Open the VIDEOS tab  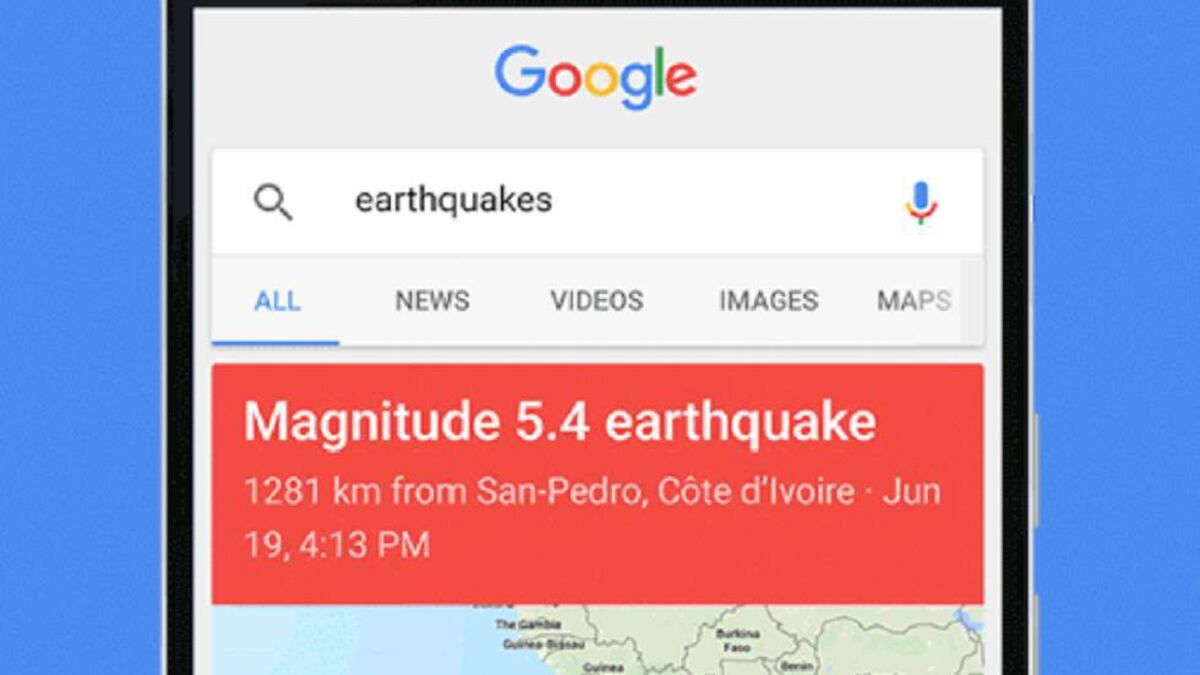click(x=597, y=300)
